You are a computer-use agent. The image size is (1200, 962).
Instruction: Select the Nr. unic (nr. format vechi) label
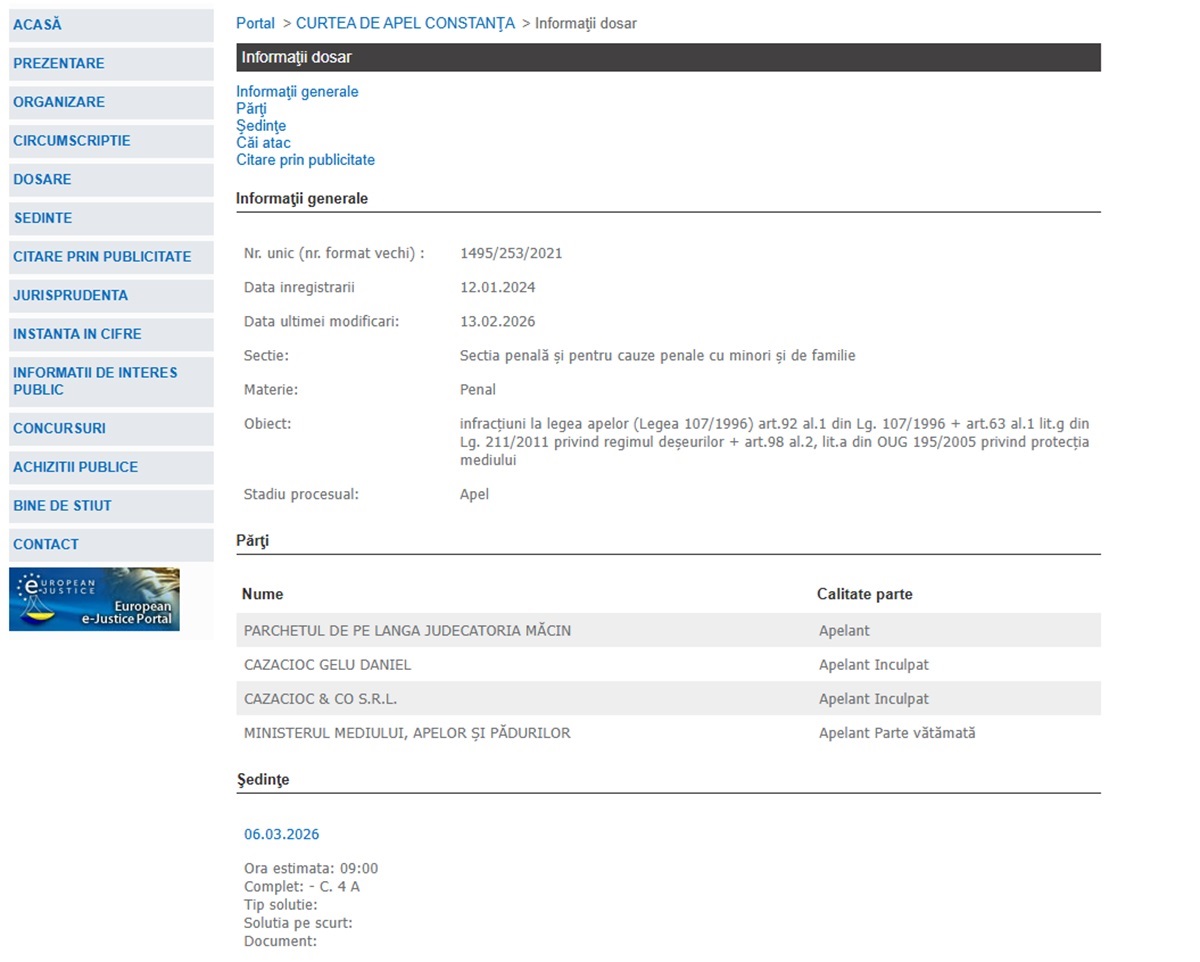(334, 254)
